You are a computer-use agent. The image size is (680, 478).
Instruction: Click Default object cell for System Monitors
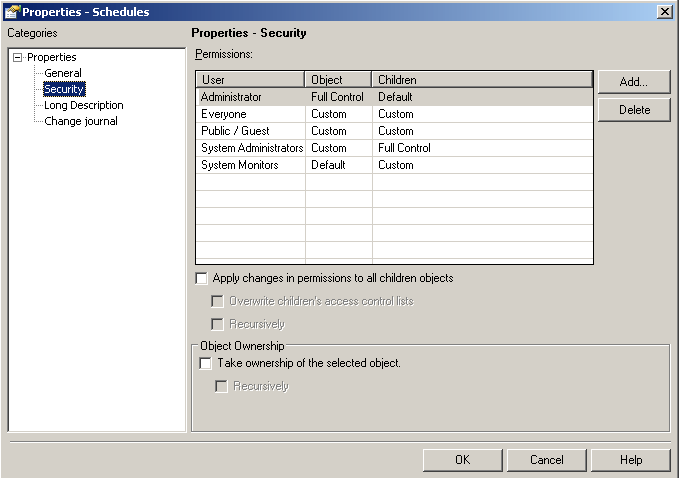[x=339, y=165]
